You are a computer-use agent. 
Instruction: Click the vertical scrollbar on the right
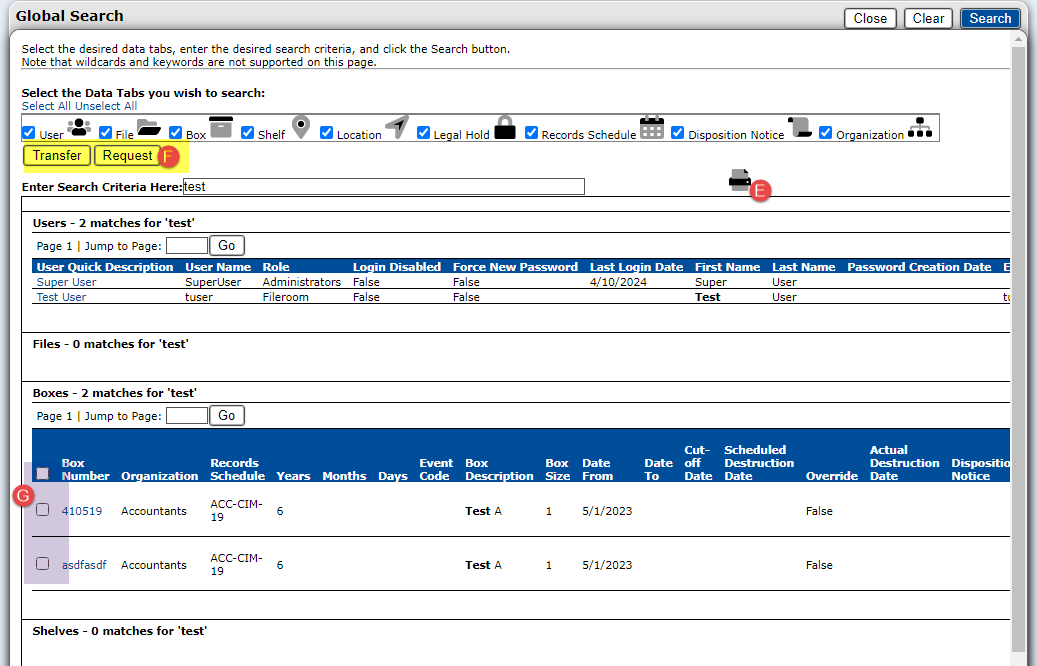(1019, 350)
